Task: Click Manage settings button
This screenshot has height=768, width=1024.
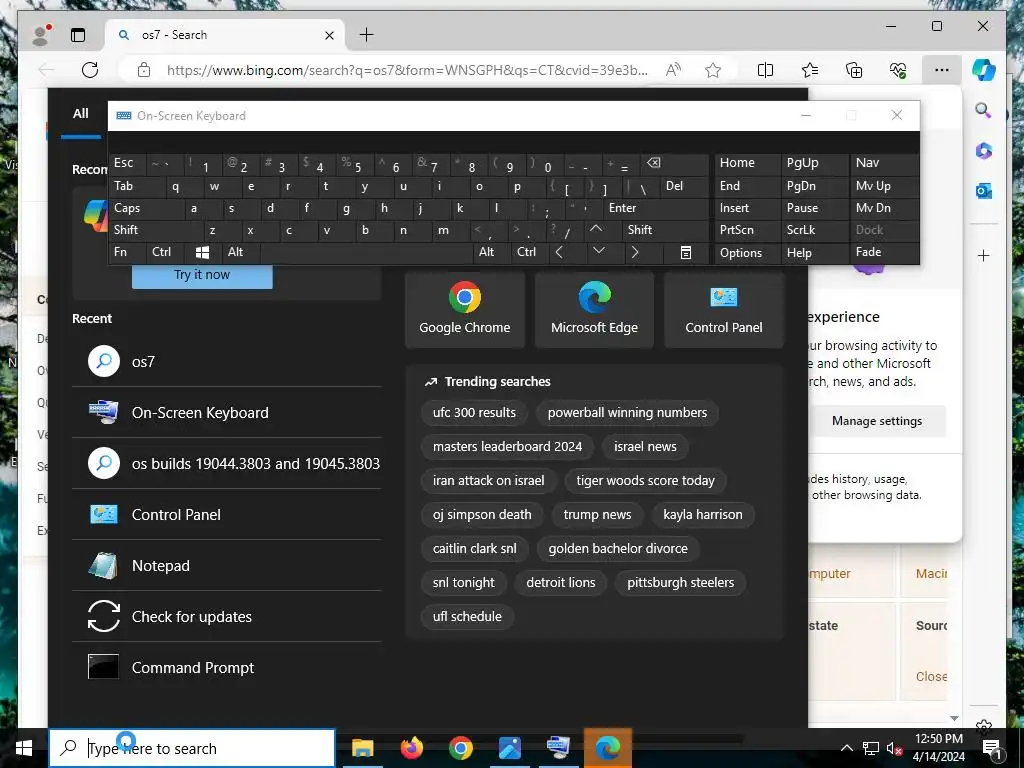Action: tap(877, 421)
